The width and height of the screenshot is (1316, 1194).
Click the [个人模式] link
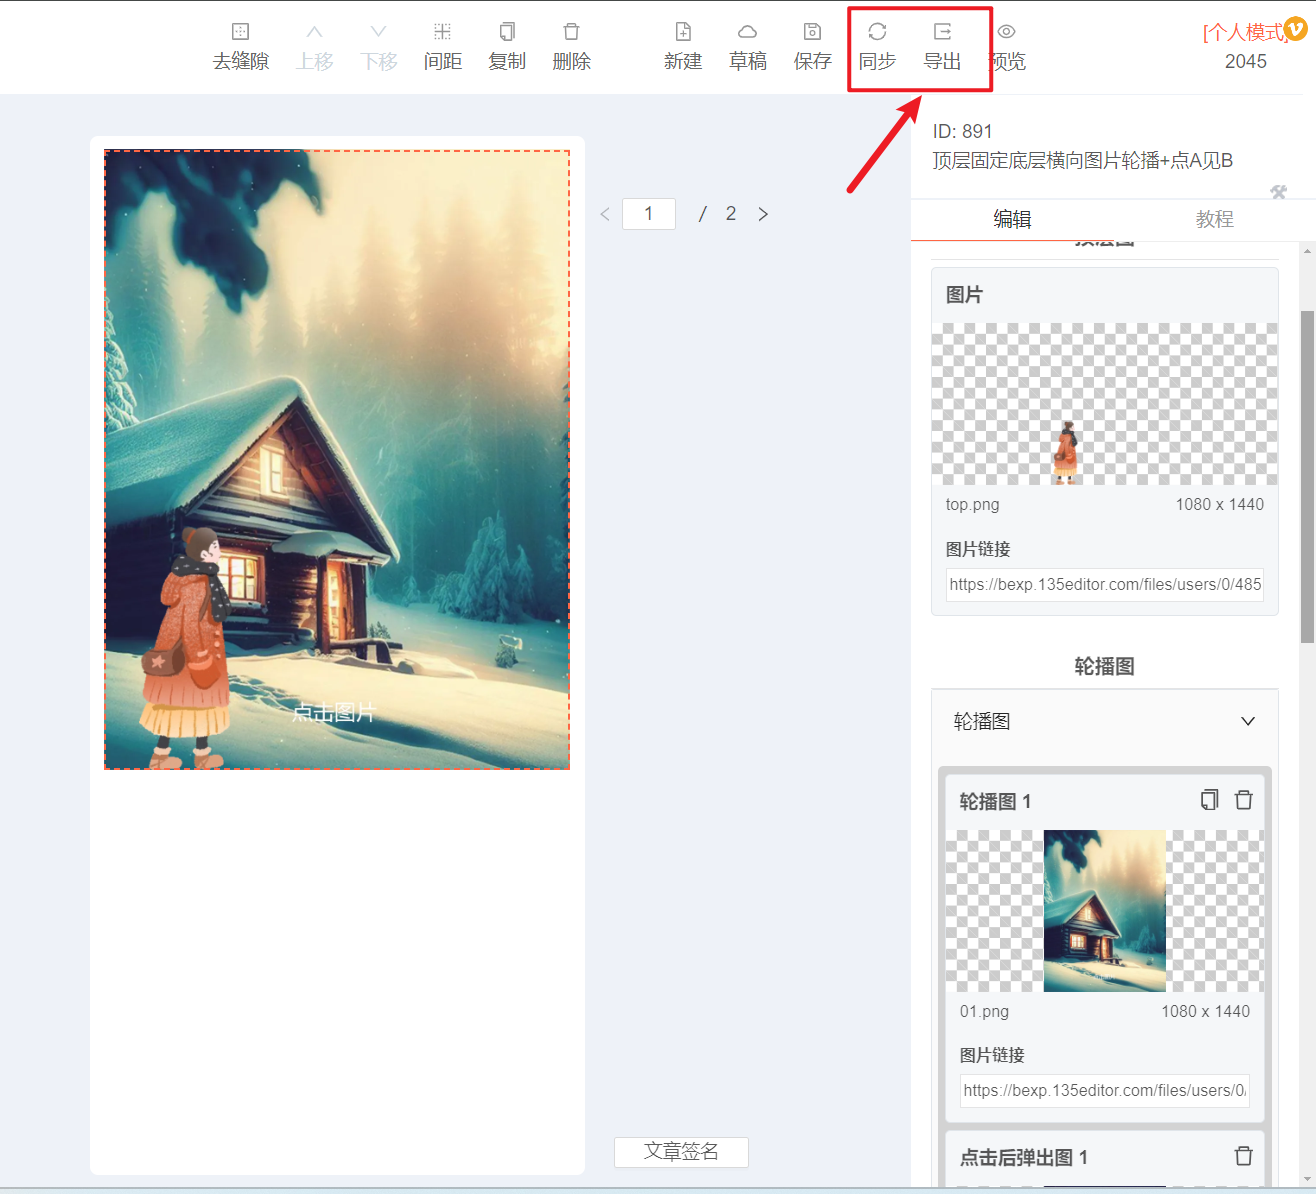click(1245, 32)
